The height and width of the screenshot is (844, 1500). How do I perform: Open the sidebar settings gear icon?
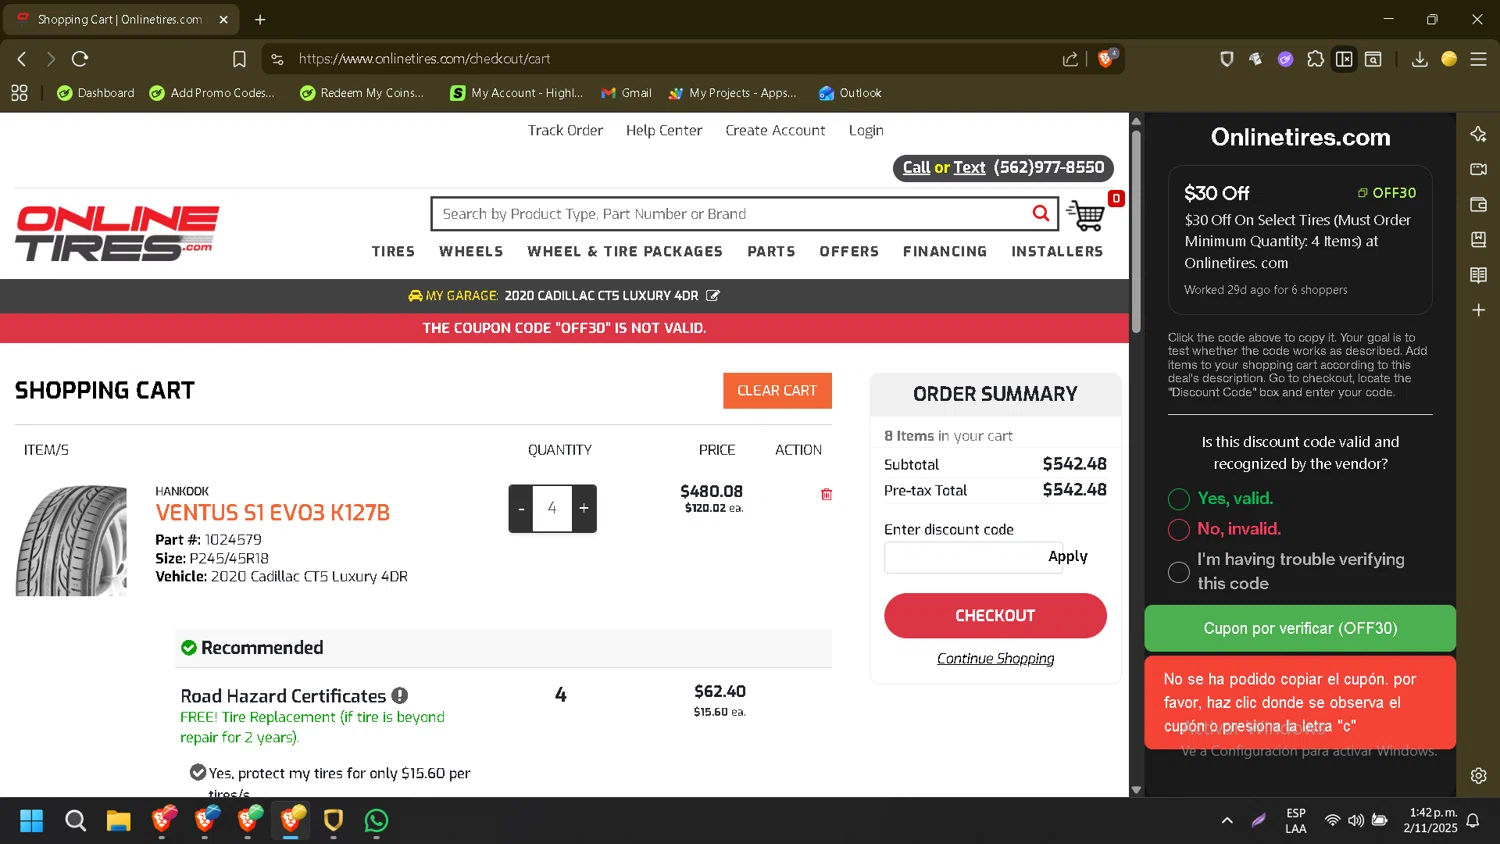(1478, 775)
